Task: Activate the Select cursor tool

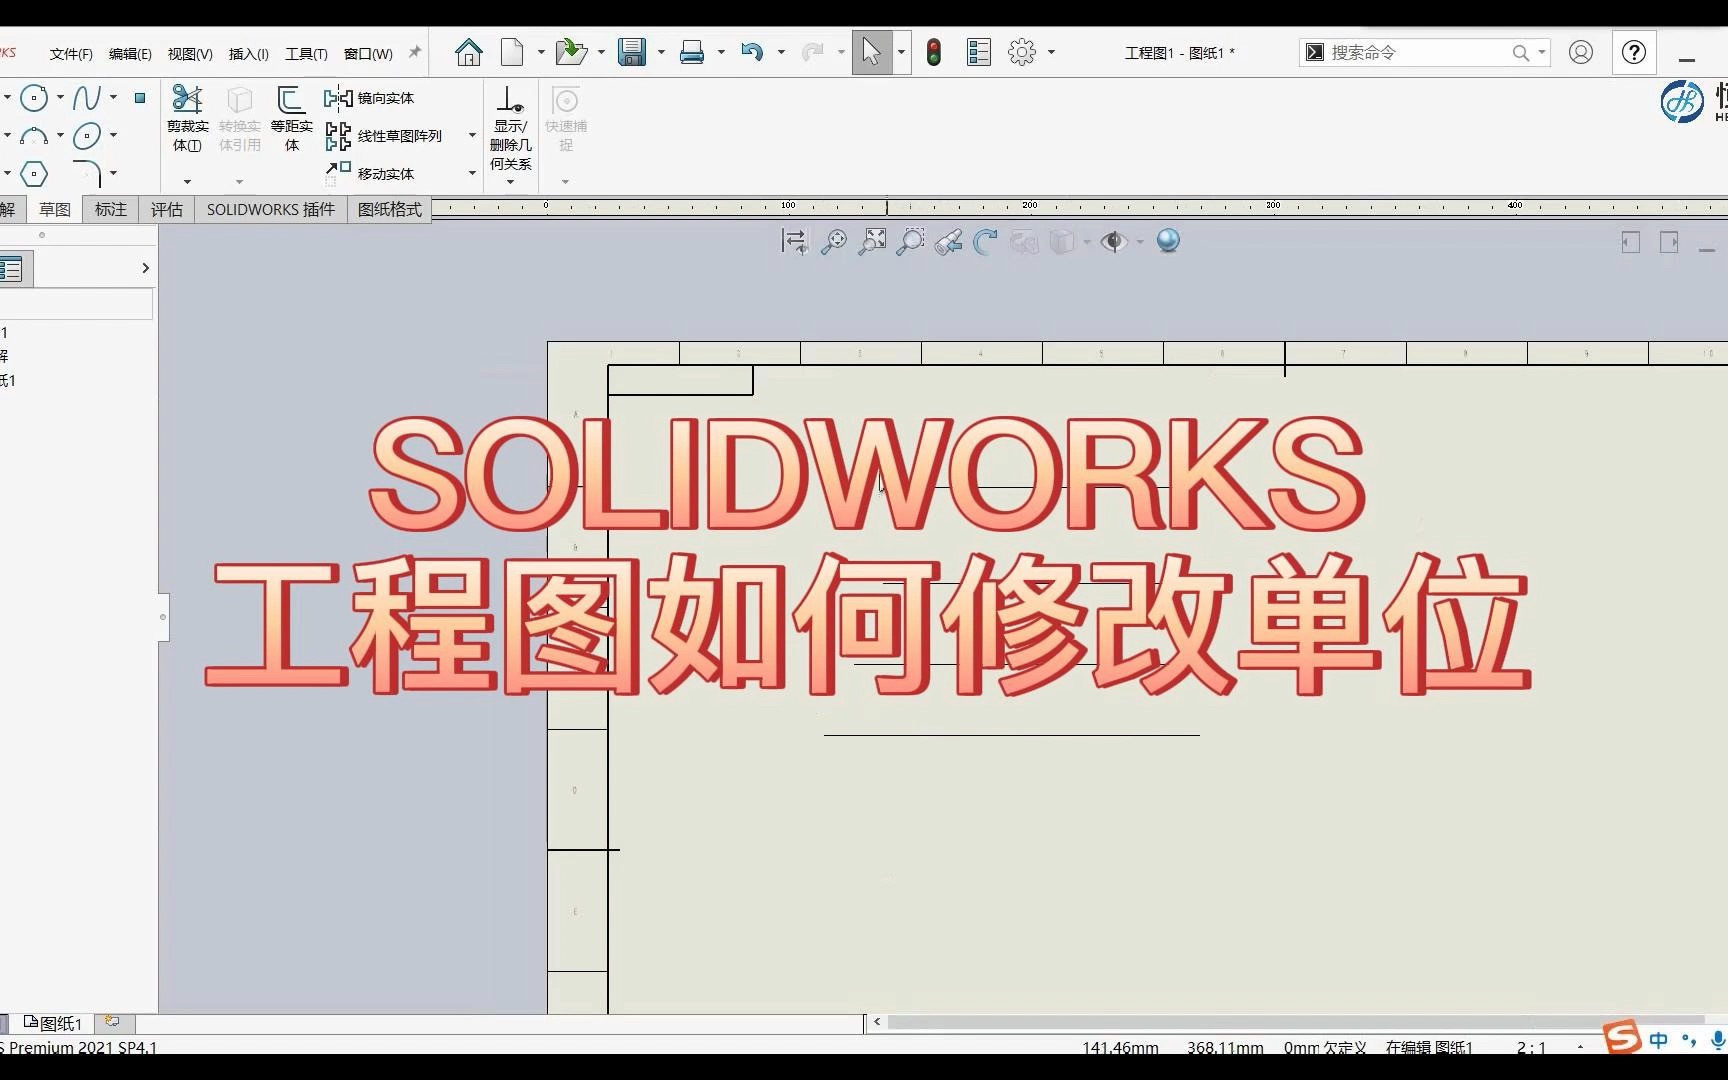Action: [x=872, y=52]
